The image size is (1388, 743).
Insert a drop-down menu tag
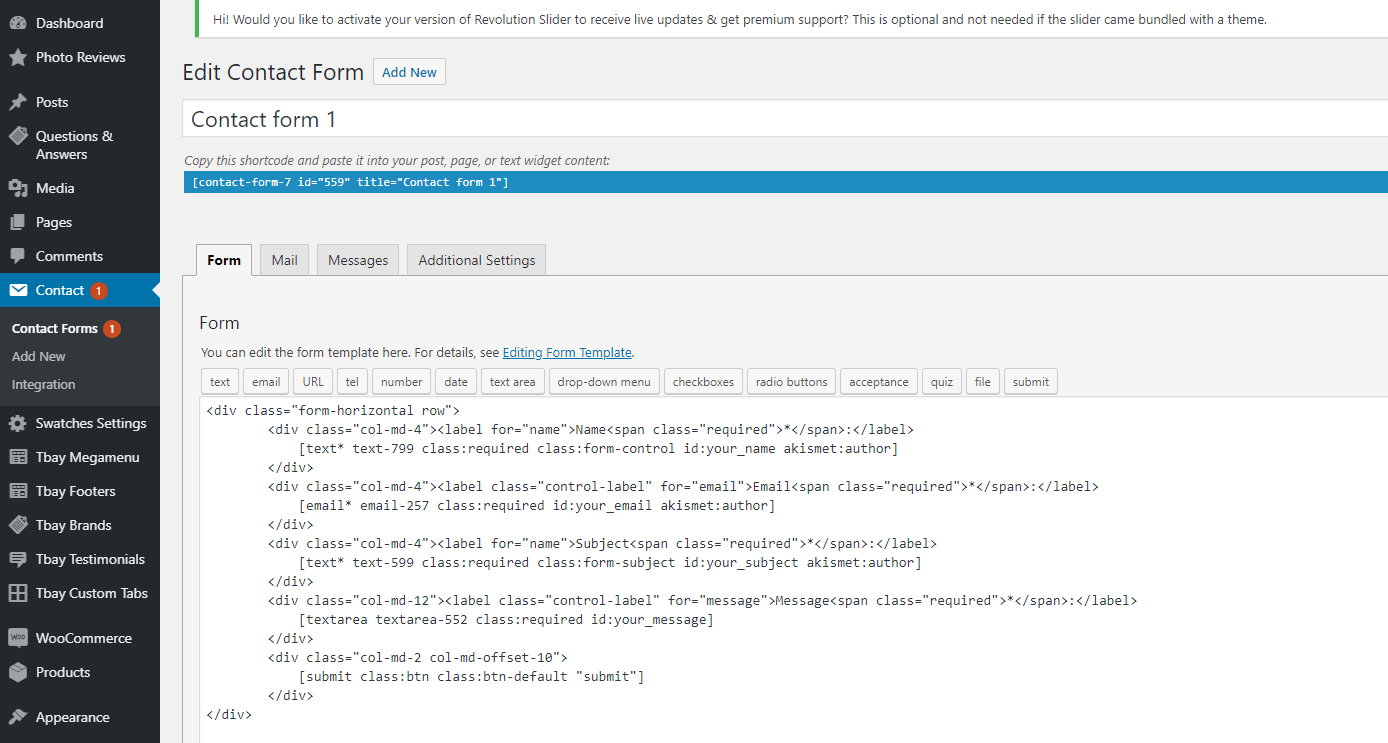pyautogui.click(x=604, y=381)
